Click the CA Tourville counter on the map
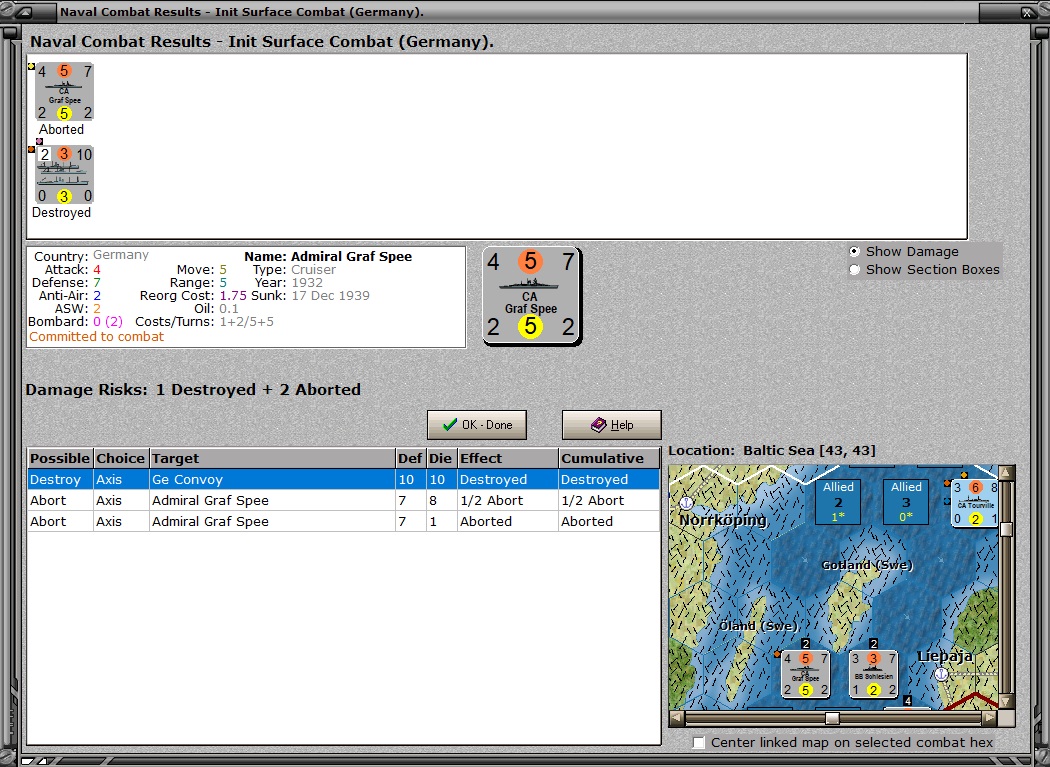Viewport: 1050px width, 767px height. coord(975,503)
